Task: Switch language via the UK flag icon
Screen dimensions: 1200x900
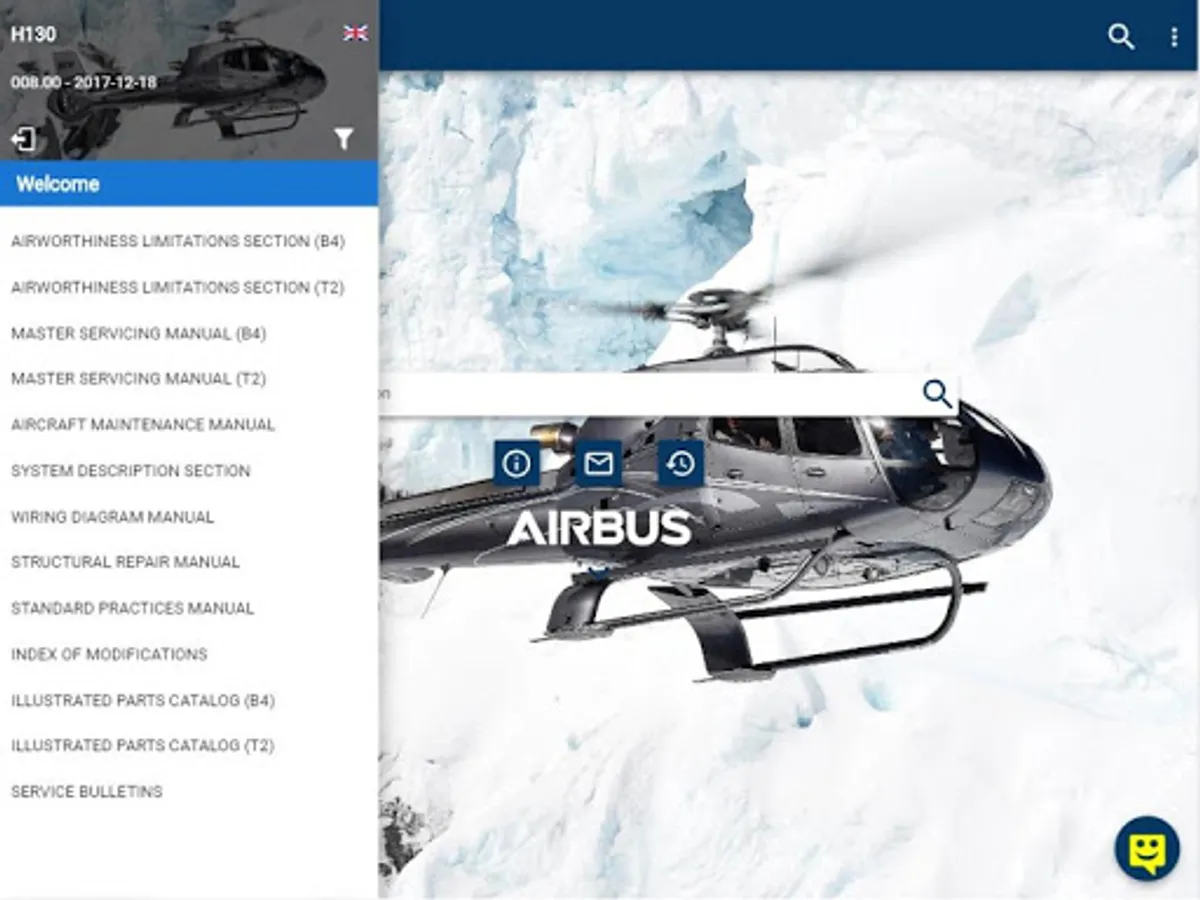Action: [355, 33]
